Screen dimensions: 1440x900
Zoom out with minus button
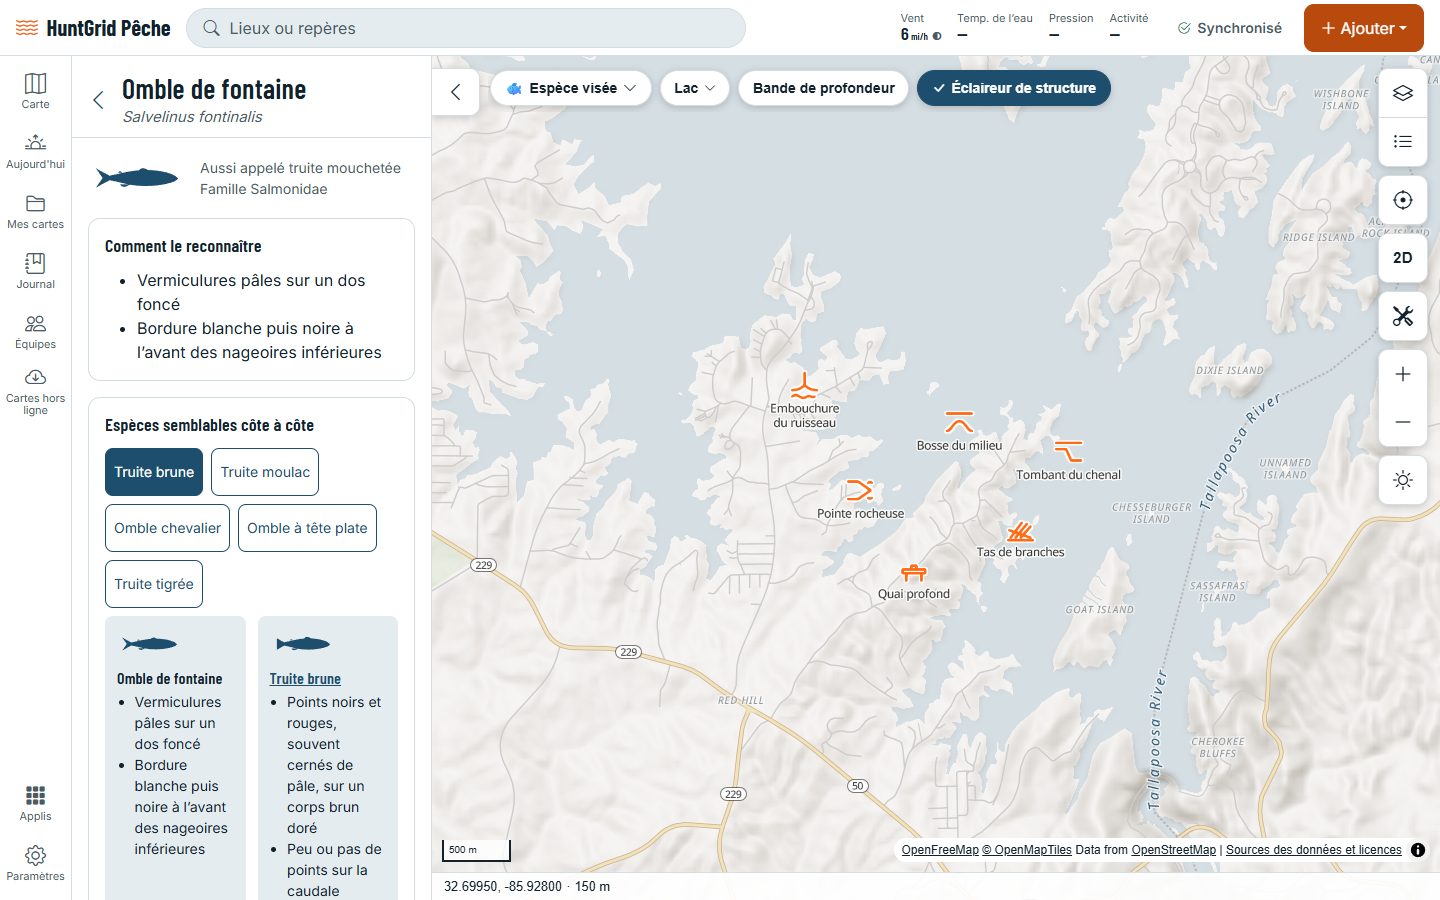[x=1403, y=422]
